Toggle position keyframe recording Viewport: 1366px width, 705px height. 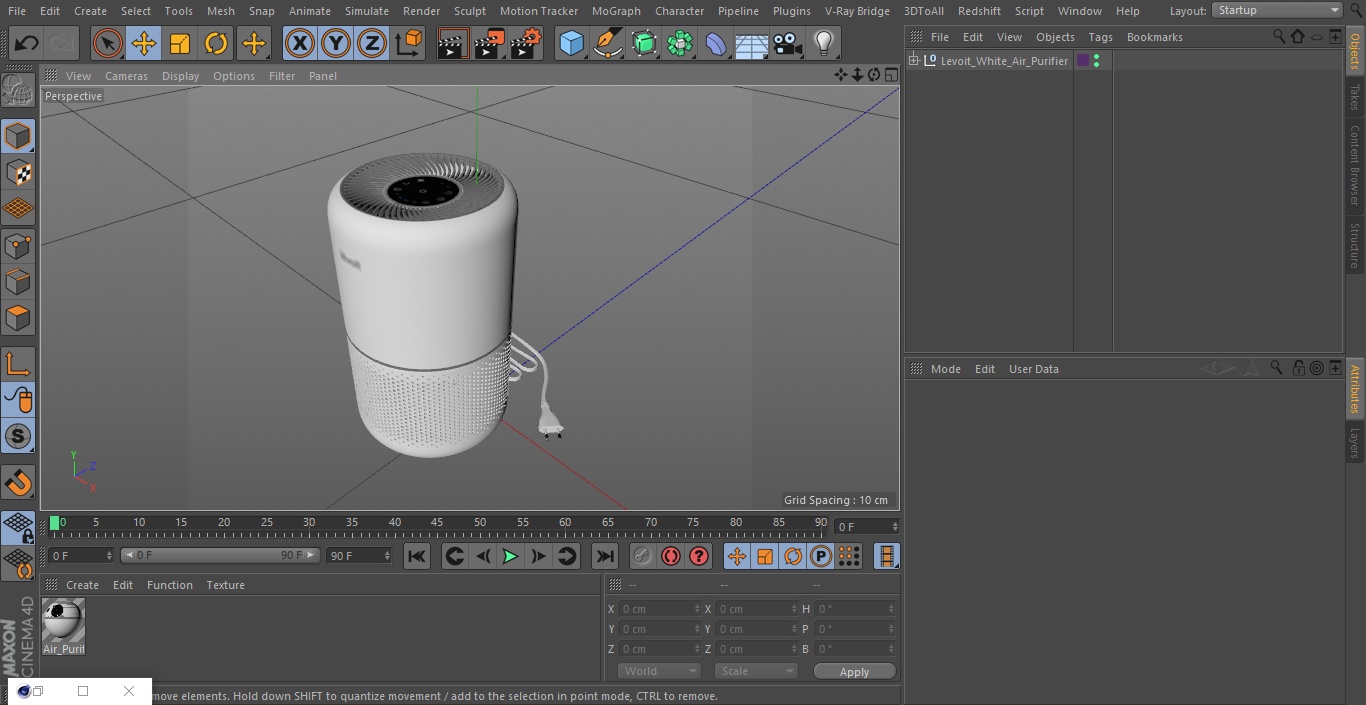737,556
